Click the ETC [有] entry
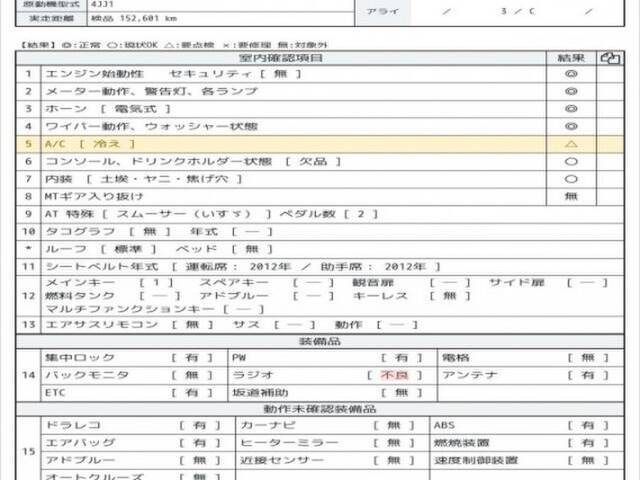Screen dimensions: 640x480 click(129, 393)
